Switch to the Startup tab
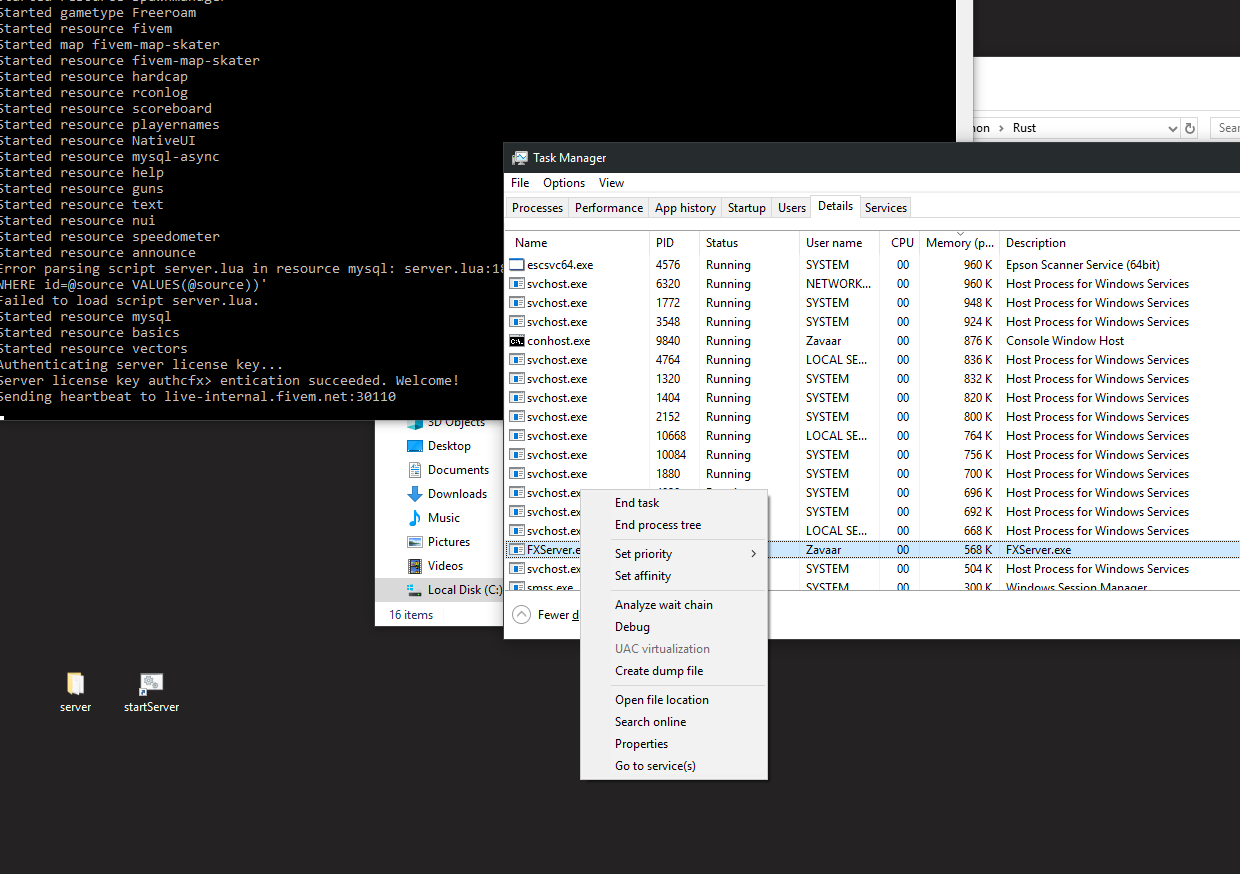Image resolution: width=1240 pixels, height=874 pixels. point(747,208)
